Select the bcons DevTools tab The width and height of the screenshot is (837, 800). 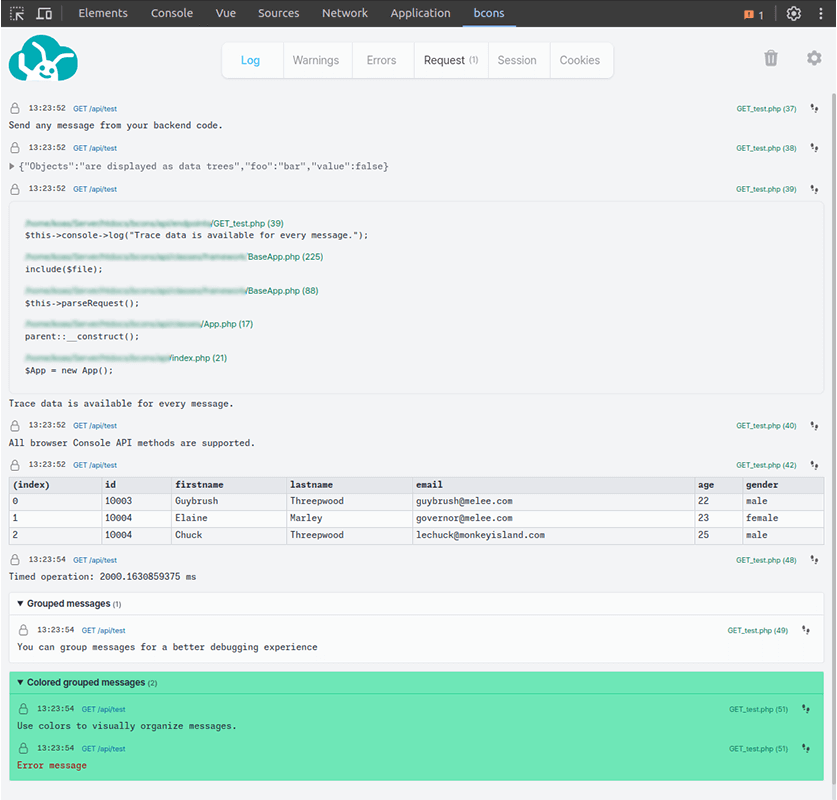point(489,13)
